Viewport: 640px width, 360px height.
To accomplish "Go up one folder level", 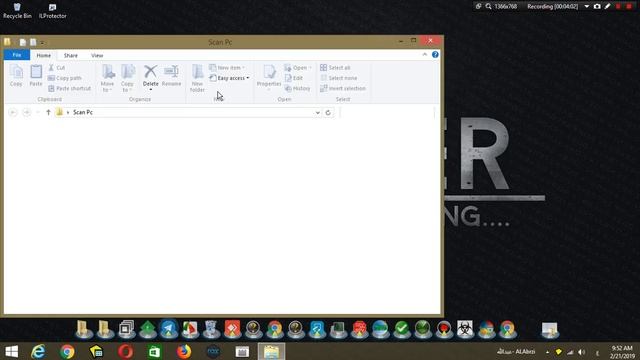I will (48, 112).
